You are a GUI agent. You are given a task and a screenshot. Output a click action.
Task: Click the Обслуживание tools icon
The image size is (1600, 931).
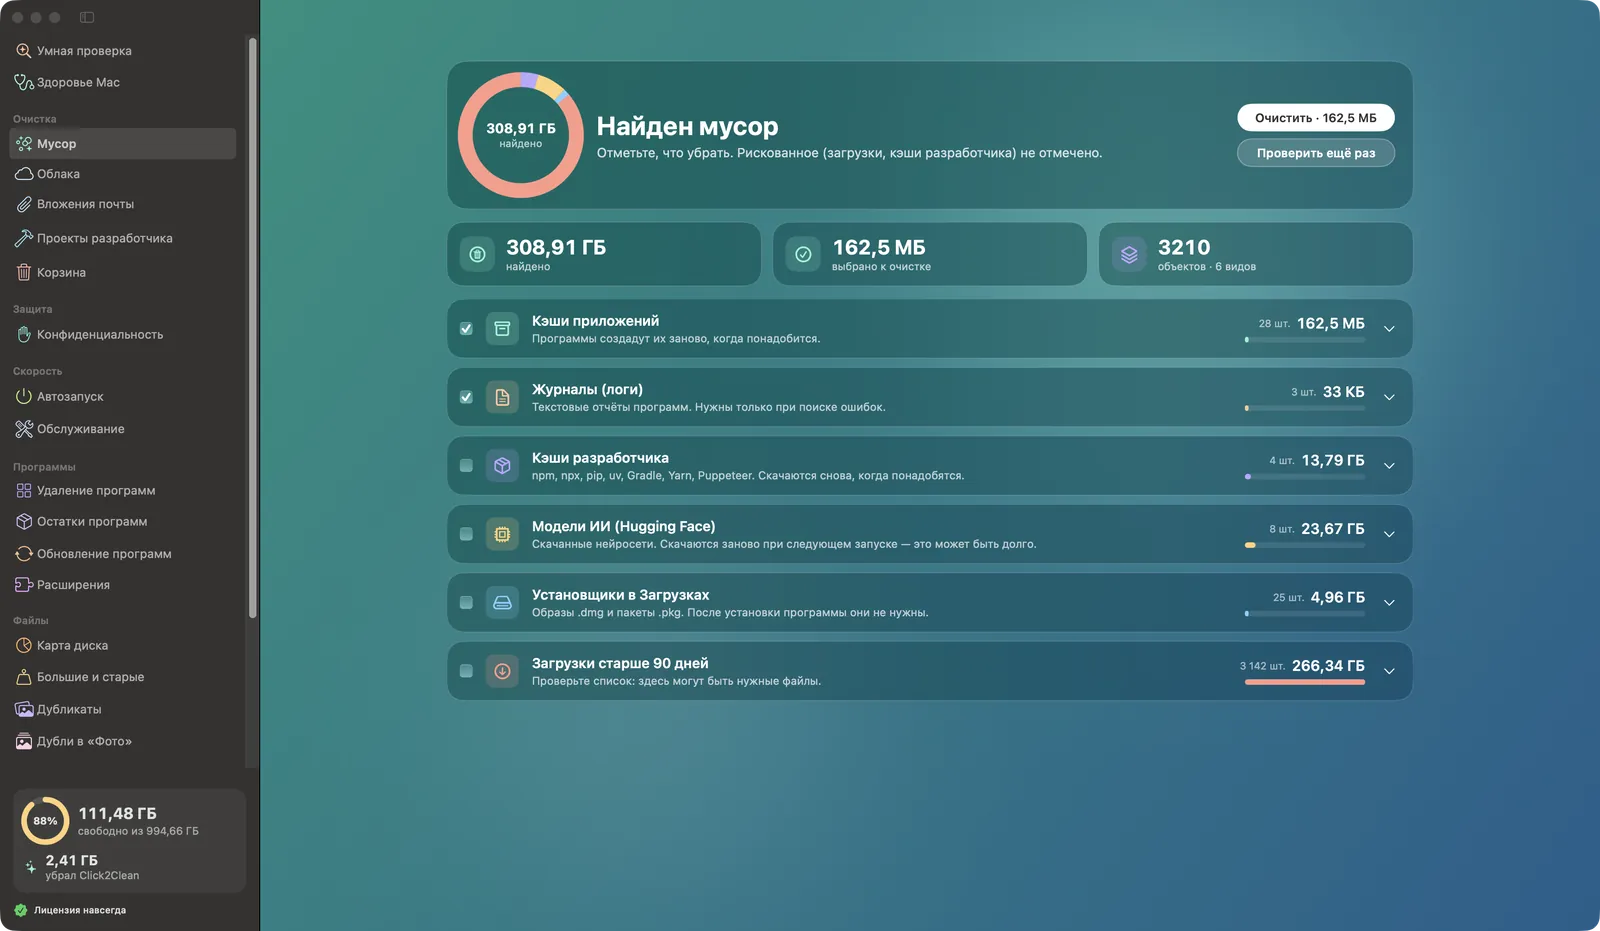(24, 429)
